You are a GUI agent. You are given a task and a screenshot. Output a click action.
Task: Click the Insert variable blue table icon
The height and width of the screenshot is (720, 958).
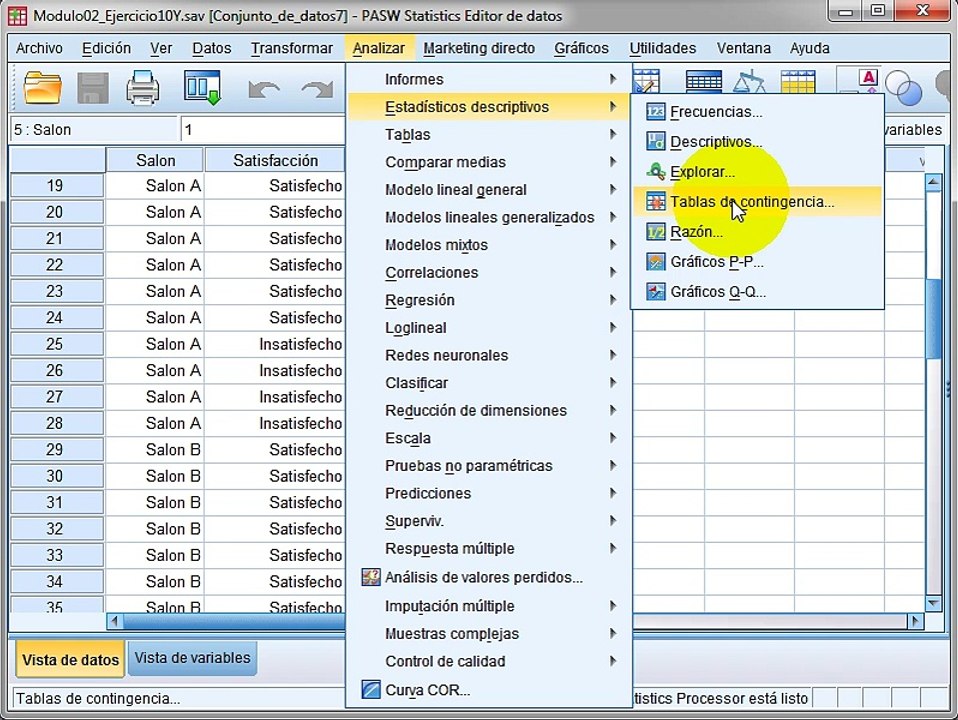pos(704,81)
